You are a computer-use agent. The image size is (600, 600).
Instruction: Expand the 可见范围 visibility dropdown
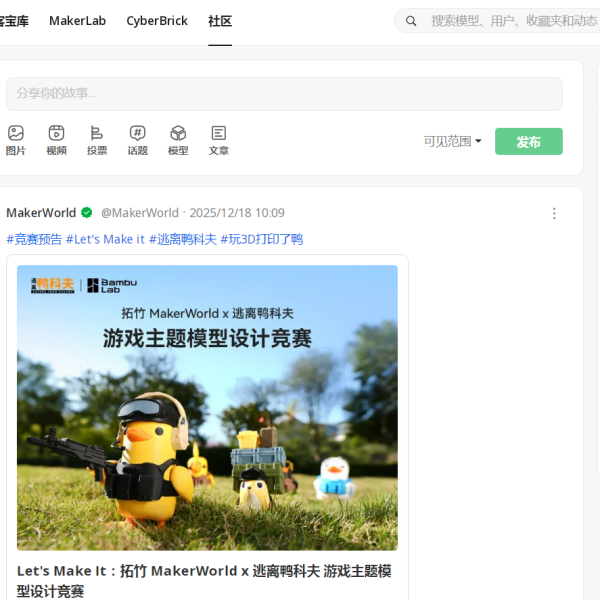click(x=452, y=141)
